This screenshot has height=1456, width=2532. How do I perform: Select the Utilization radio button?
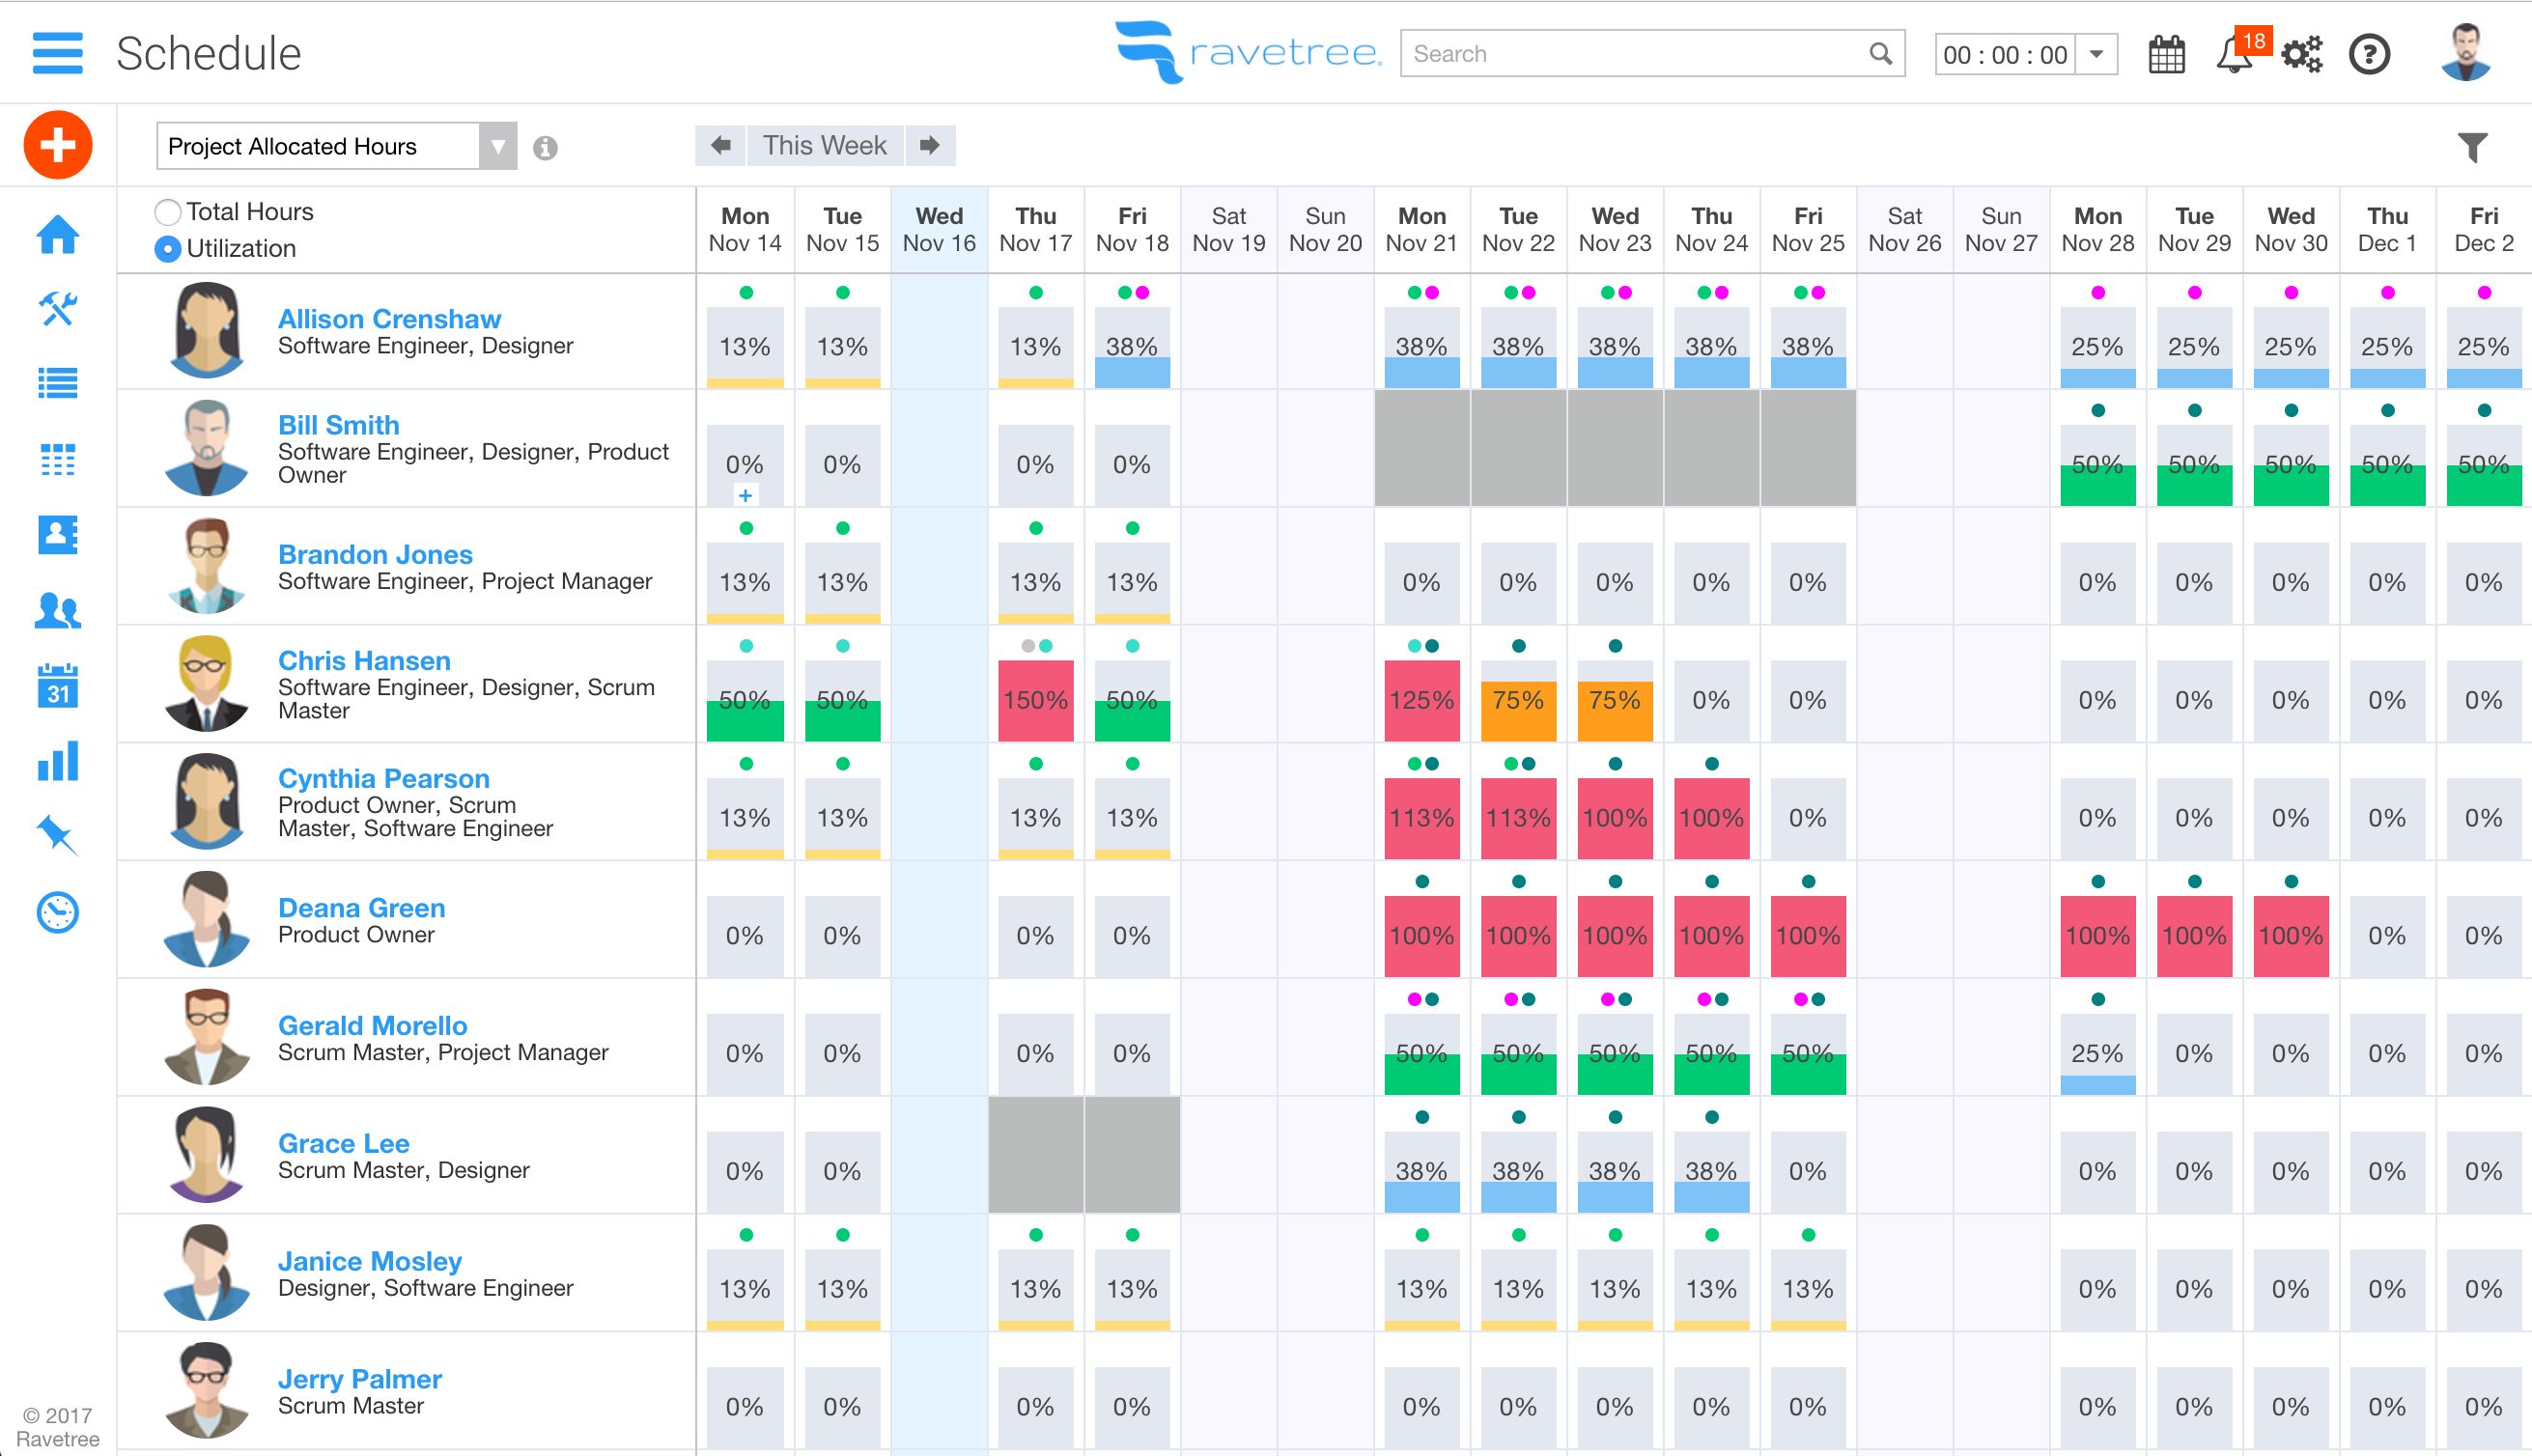pyautogui.click(x=168, y=249)
